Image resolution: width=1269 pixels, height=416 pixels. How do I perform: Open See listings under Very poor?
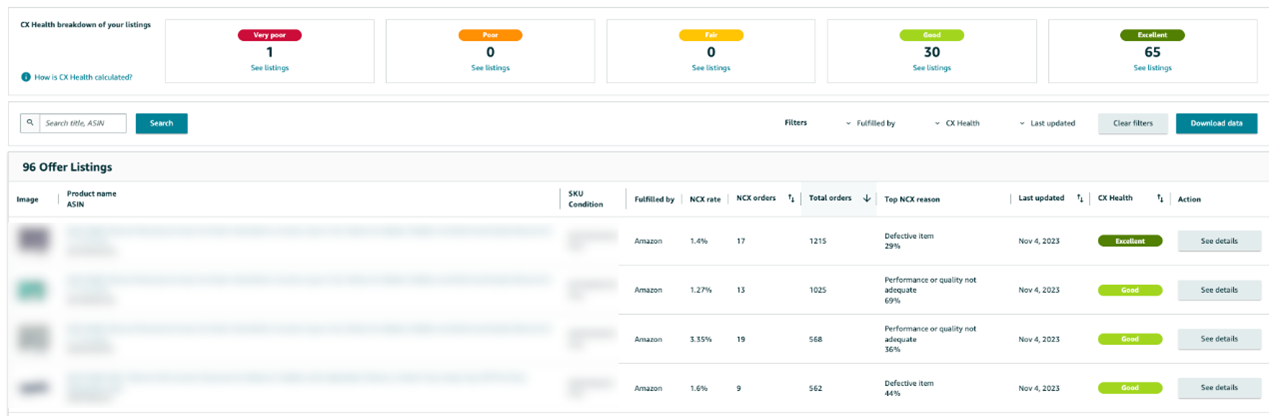tap(269, 68)
